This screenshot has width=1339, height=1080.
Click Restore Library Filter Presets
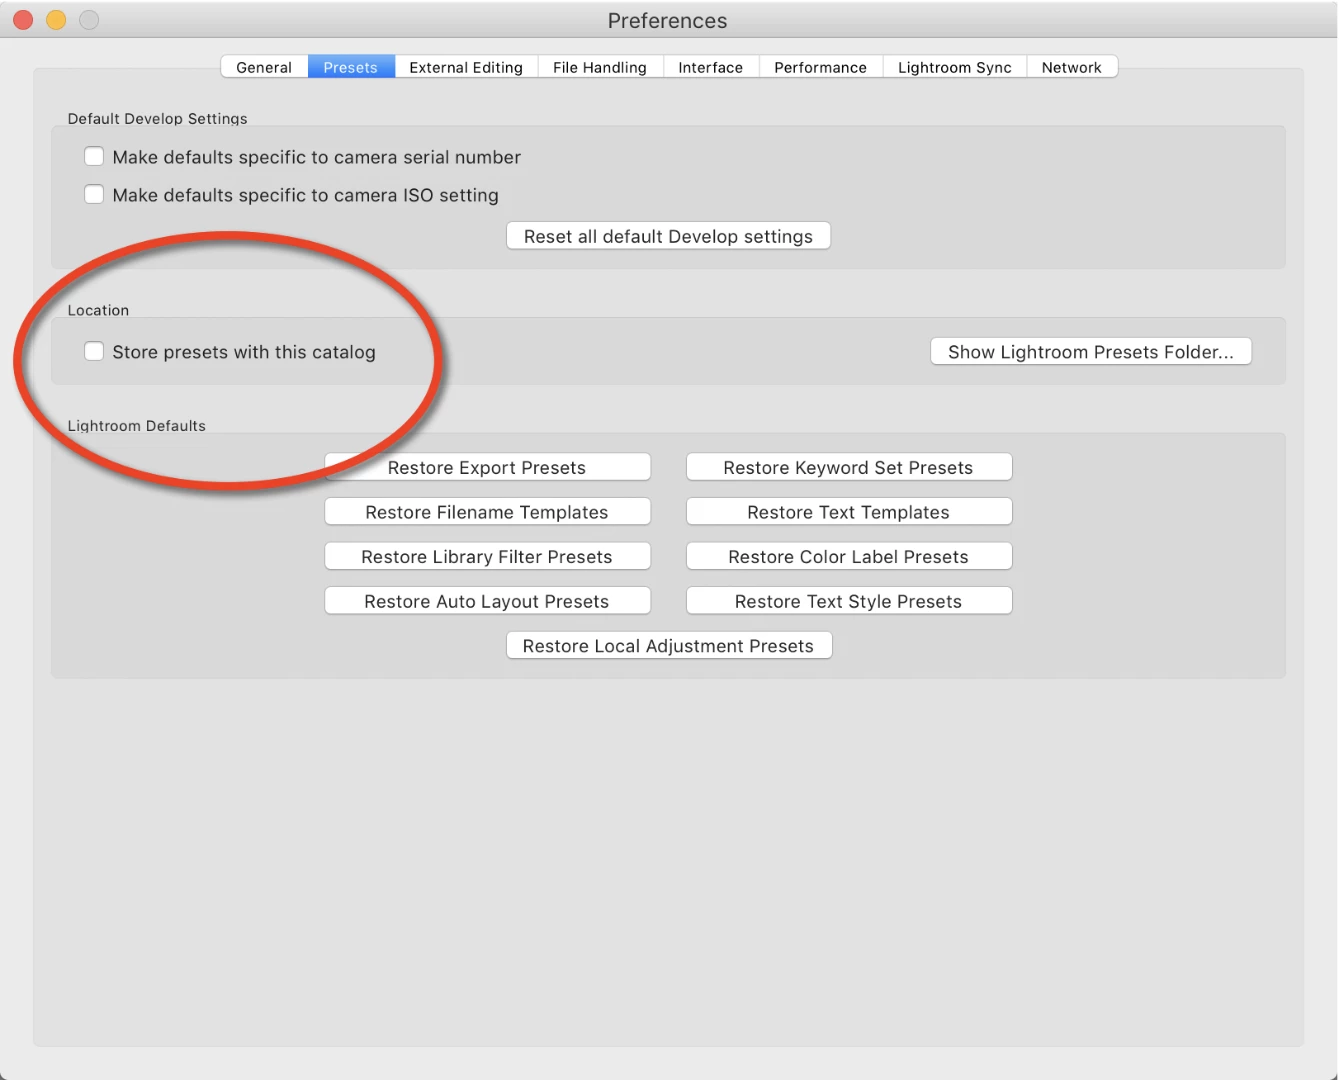[487, 557]
